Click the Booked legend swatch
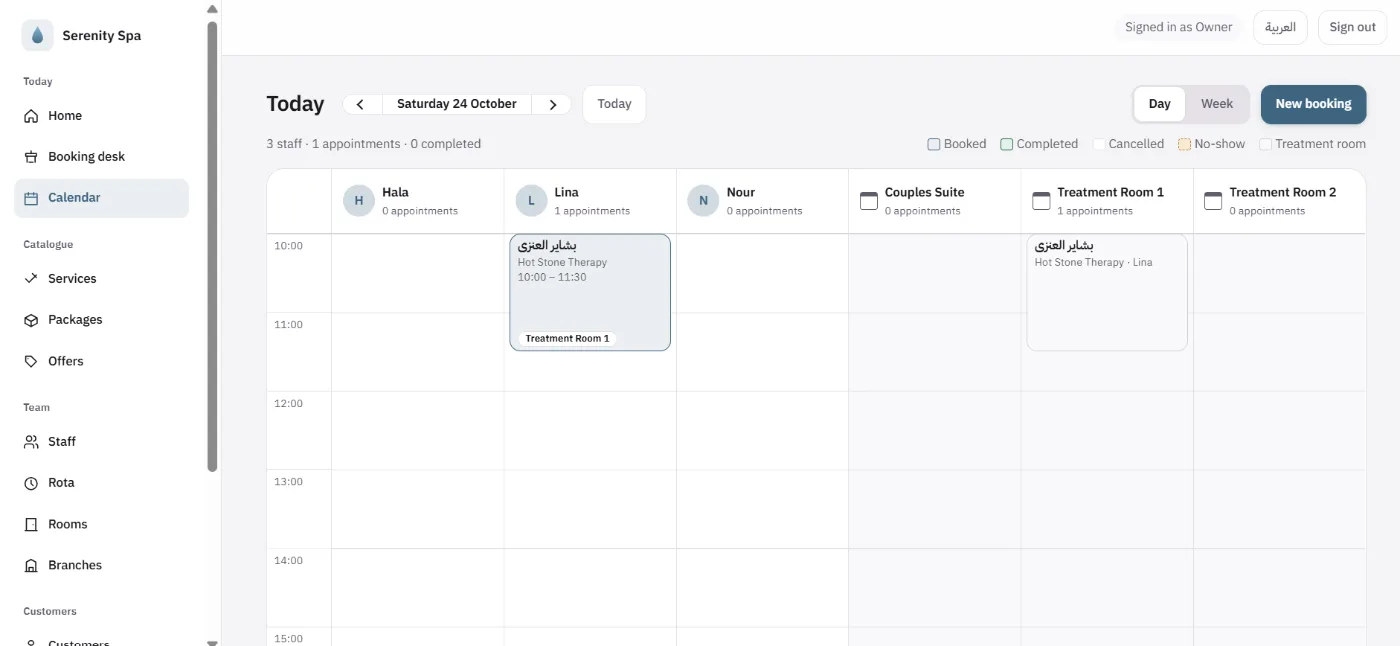1400x646 pixels. [934, 144]
